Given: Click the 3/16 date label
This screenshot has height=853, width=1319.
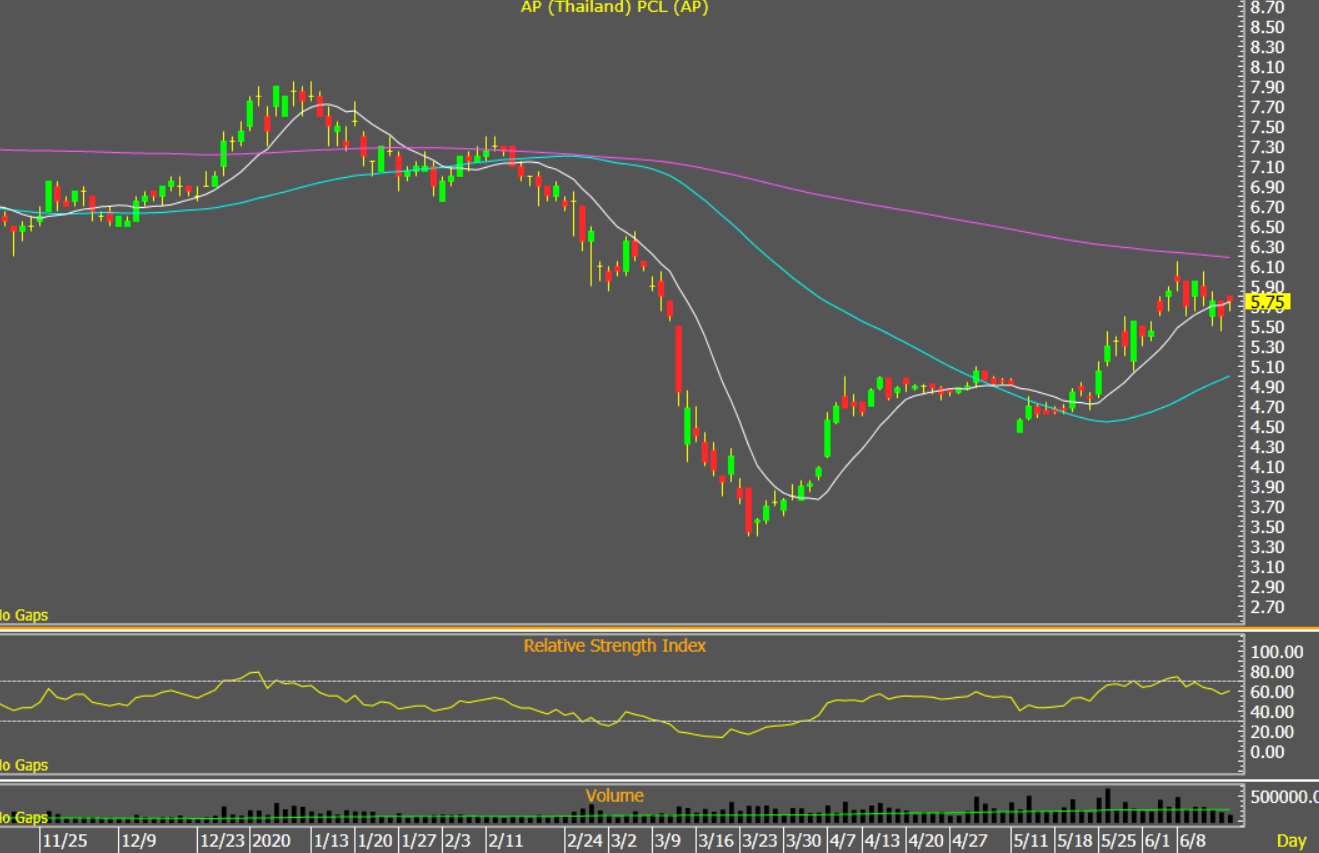Looking at the screenshot, I should tap(716, 840).
